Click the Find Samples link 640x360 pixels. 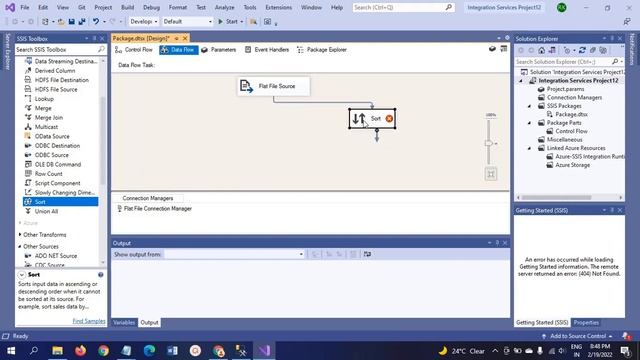tap(89, 321)
